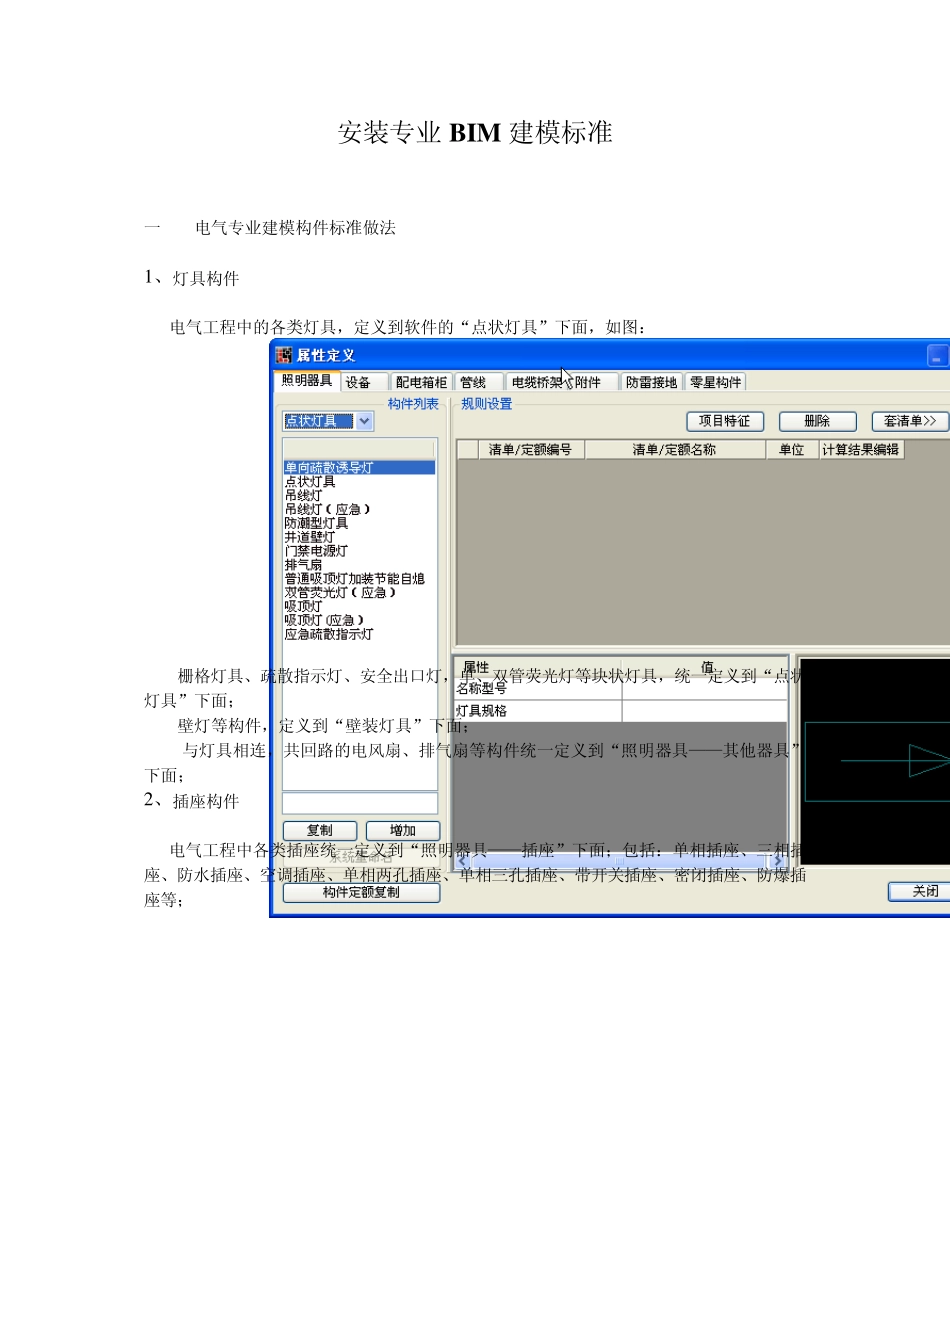Open the 点状灯具 component type dropdown
This screenshot has height=1344, width=950.
tap(364, 421)
